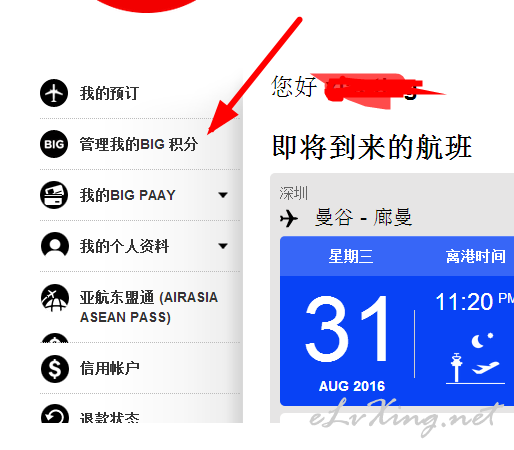Image resolution: width=514 pixels, height=450 pixels.
Task: Select 我的个人资料 menu entry
Action: pyautogui.click(x=124, y=246)
